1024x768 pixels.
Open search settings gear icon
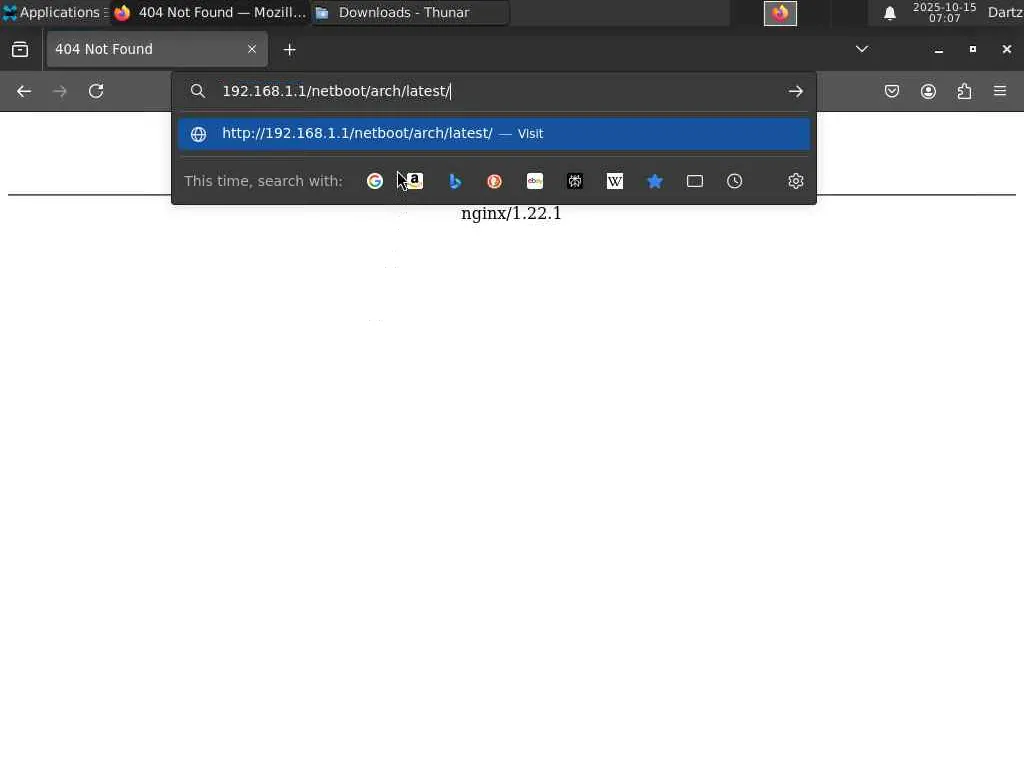tap(795, 181)
